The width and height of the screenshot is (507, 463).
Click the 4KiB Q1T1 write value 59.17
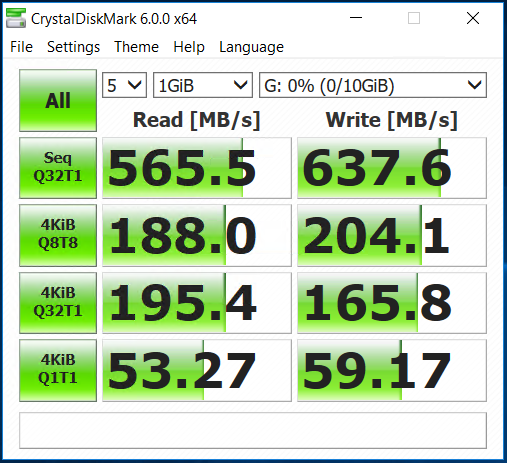pyautogui.click(x=392, y=370)
